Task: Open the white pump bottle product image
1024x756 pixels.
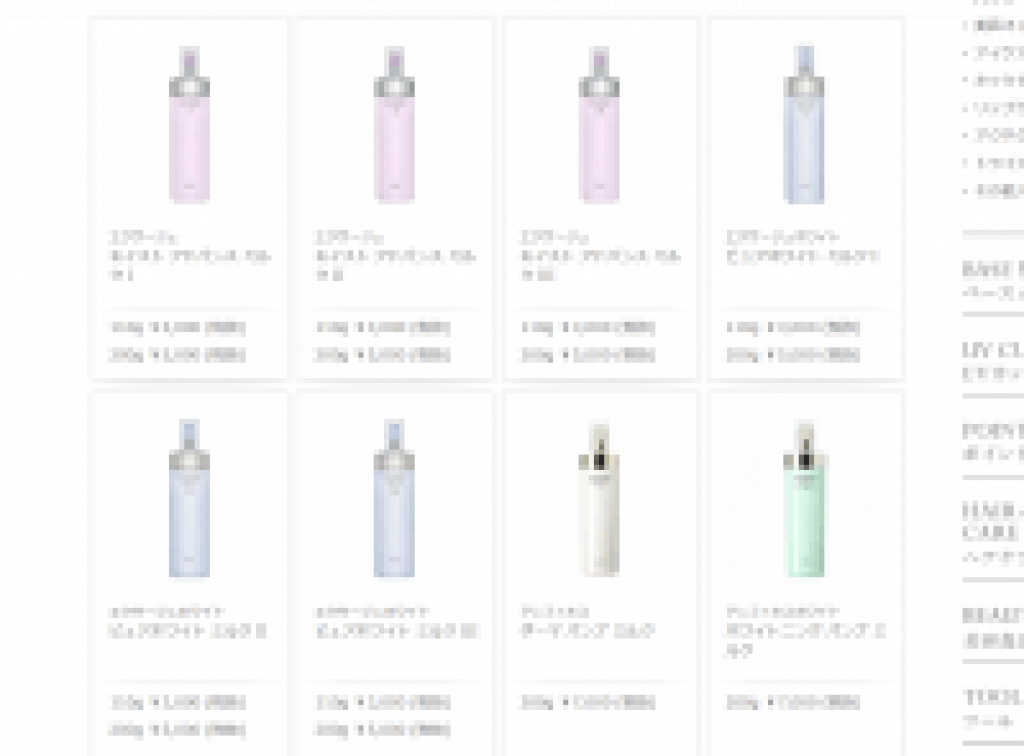Action: (600, 499)
